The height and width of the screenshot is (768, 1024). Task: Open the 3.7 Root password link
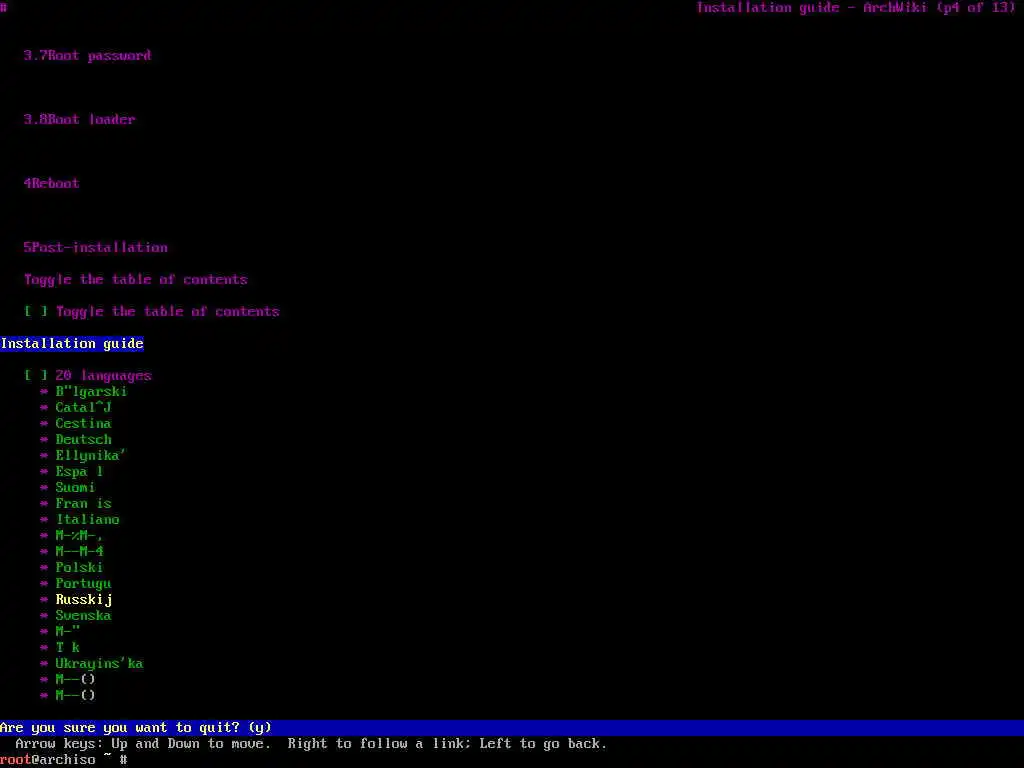click(x=88, y=56)
